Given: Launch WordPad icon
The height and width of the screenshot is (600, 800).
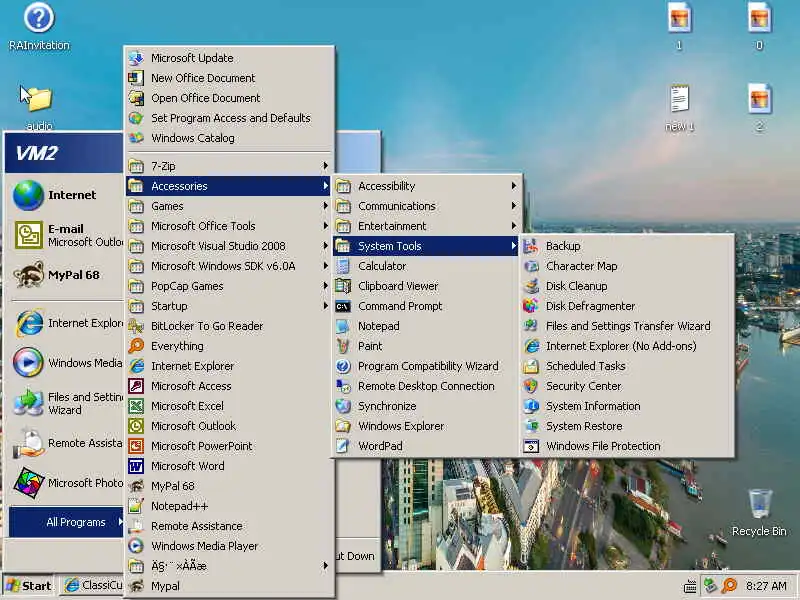Looking at the screenshot, I should coord(343,446).
